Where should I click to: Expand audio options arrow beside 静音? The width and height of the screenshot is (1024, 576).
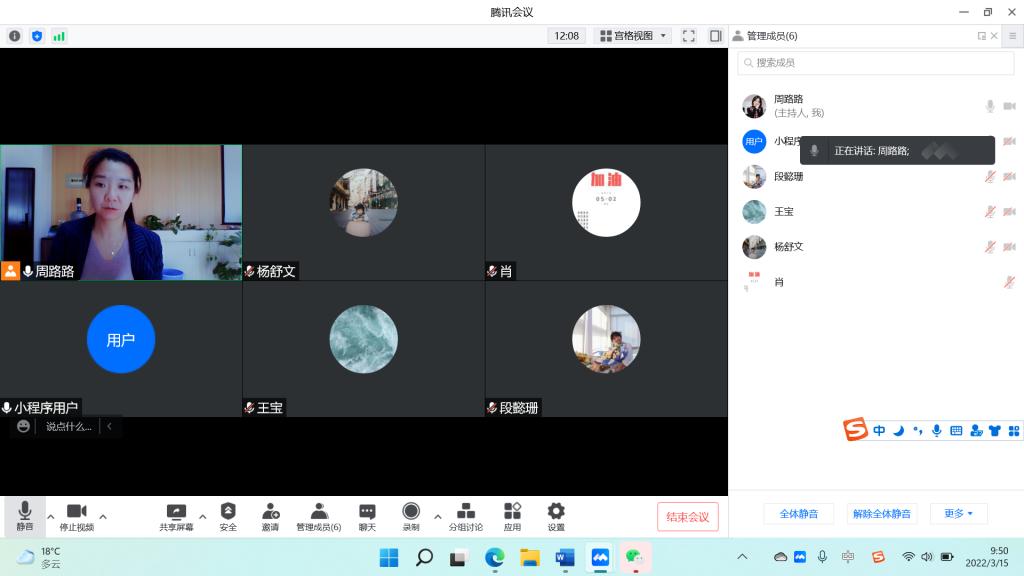pos(51,517)
